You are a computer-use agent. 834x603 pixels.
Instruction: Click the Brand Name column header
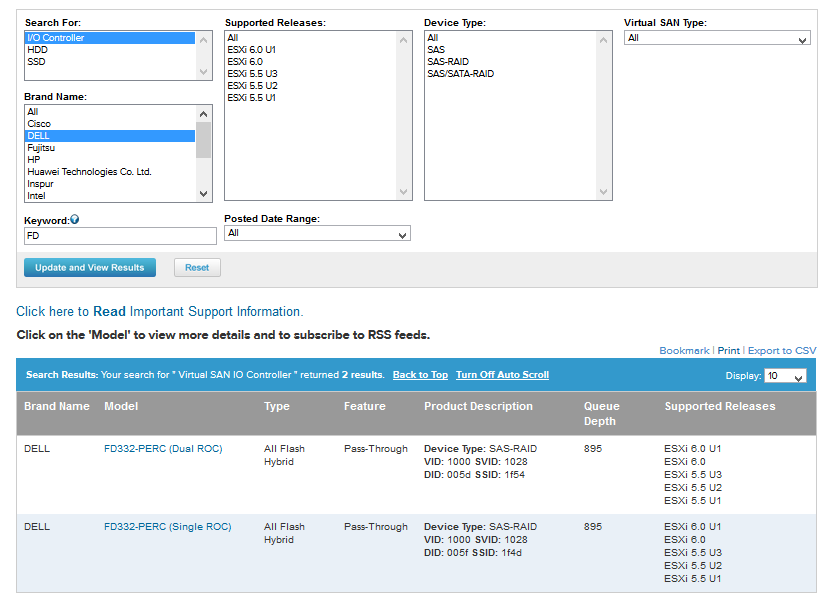pos(57,406)
